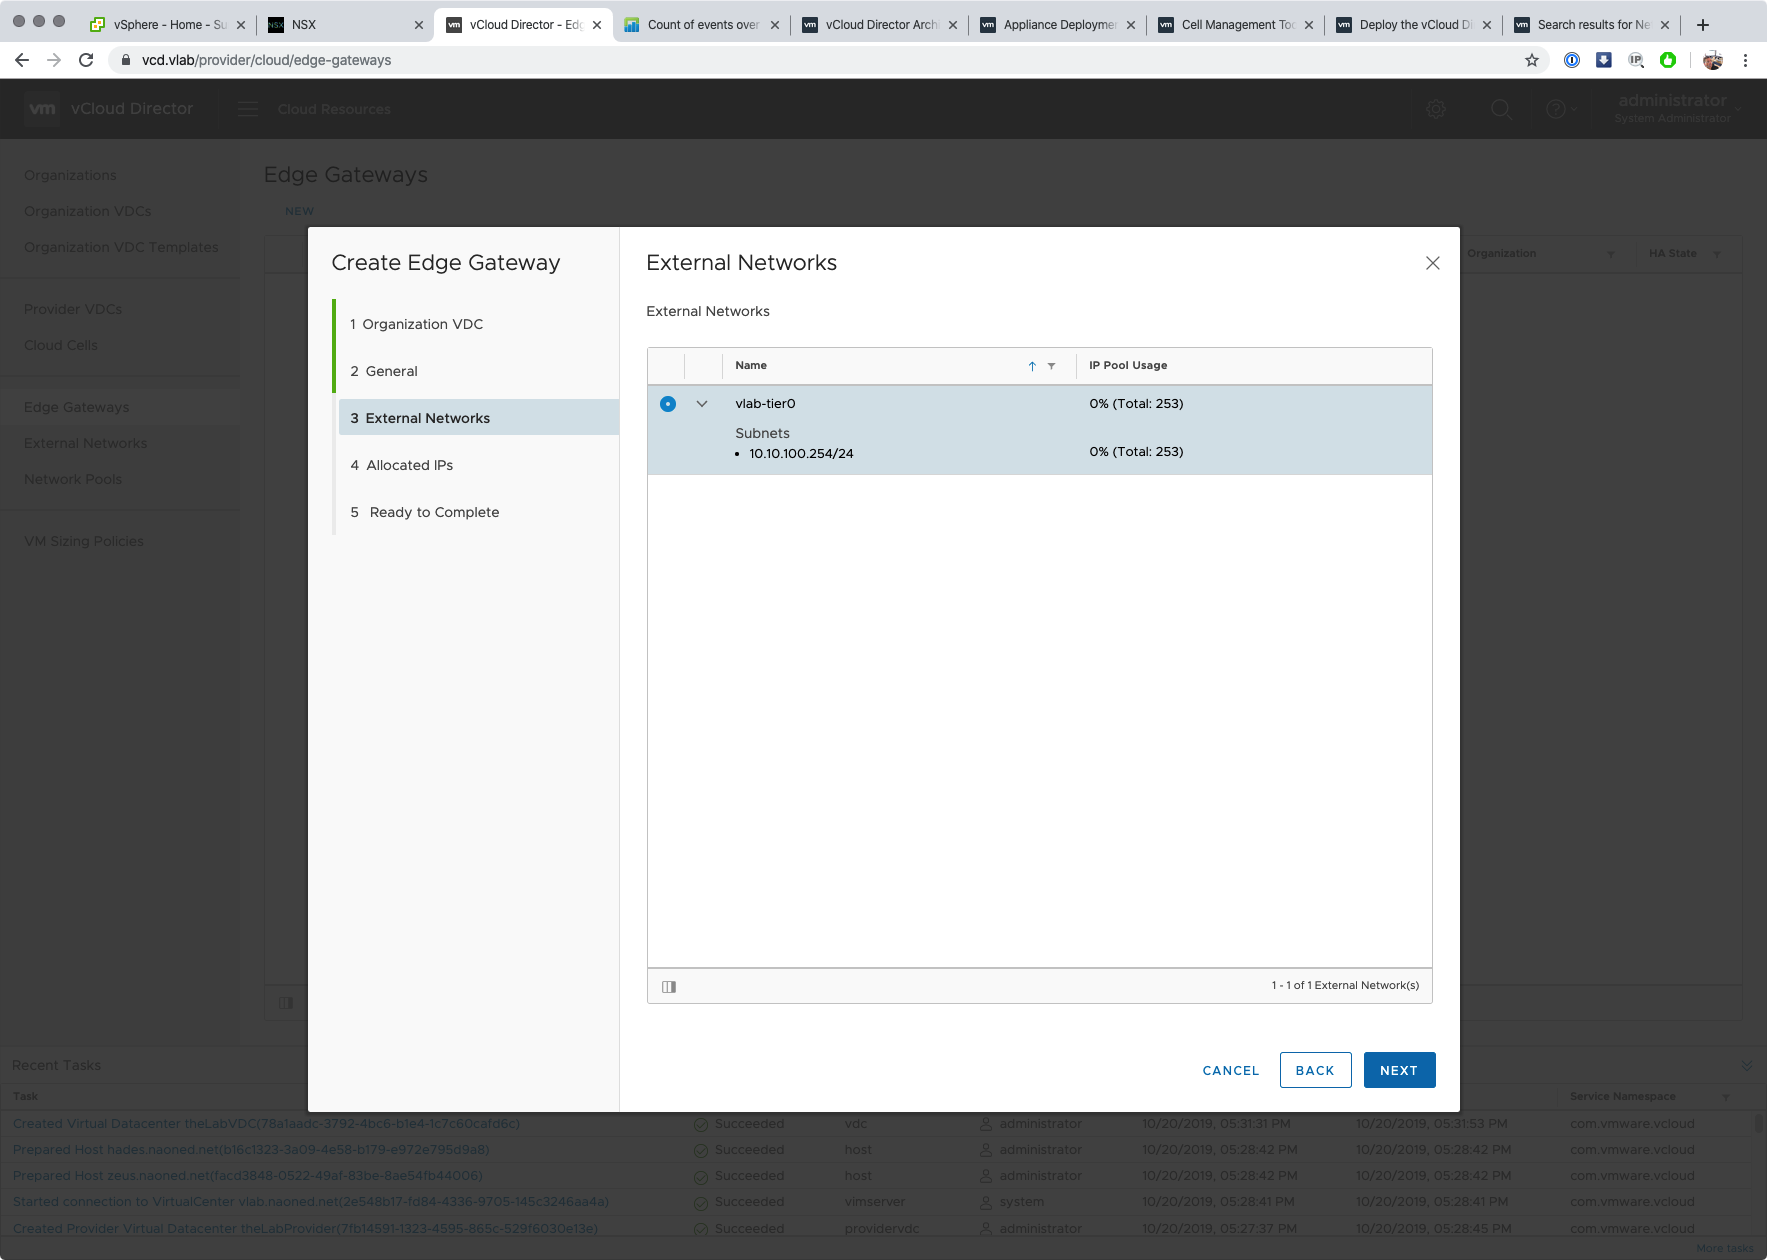The width and height of the screenshot is (1767, 1260).
Task: Click the browser back arrow
Action: tap(22, 60)
